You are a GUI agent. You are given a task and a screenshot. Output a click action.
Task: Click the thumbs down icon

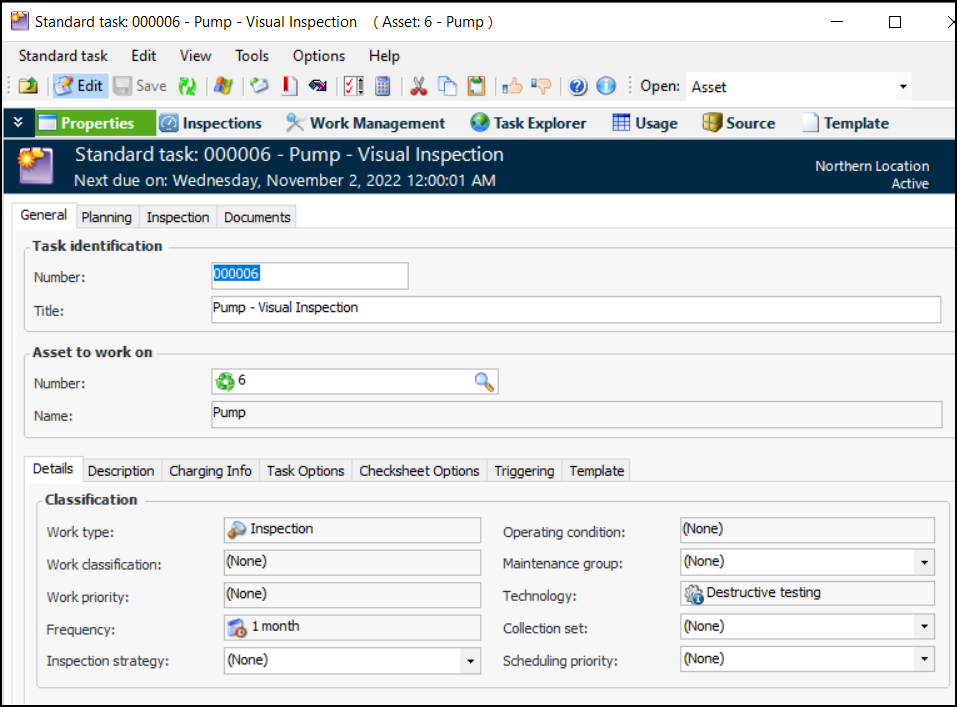click(x=541, y=86)
